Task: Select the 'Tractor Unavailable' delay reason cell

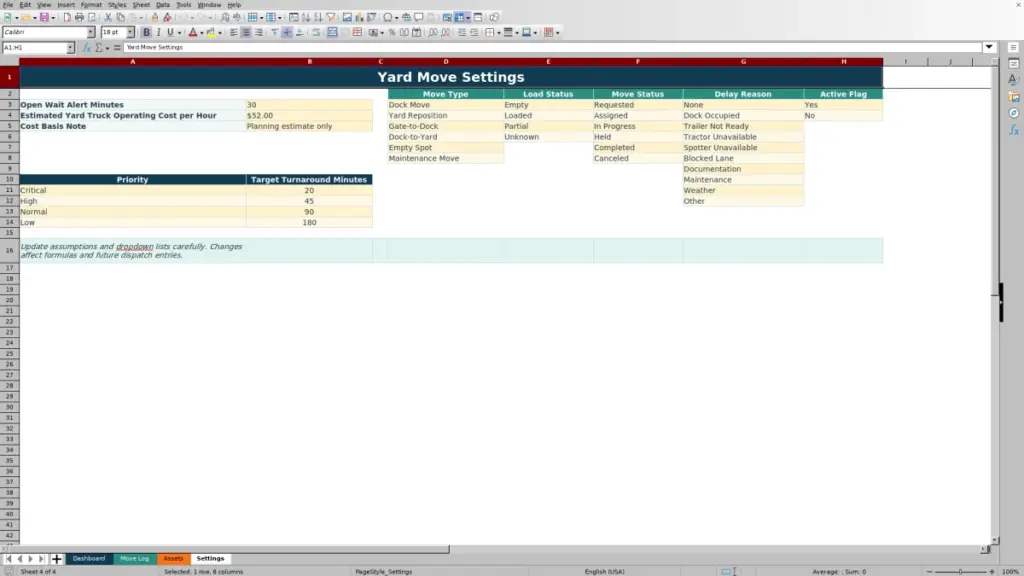Action: (743, 137)
